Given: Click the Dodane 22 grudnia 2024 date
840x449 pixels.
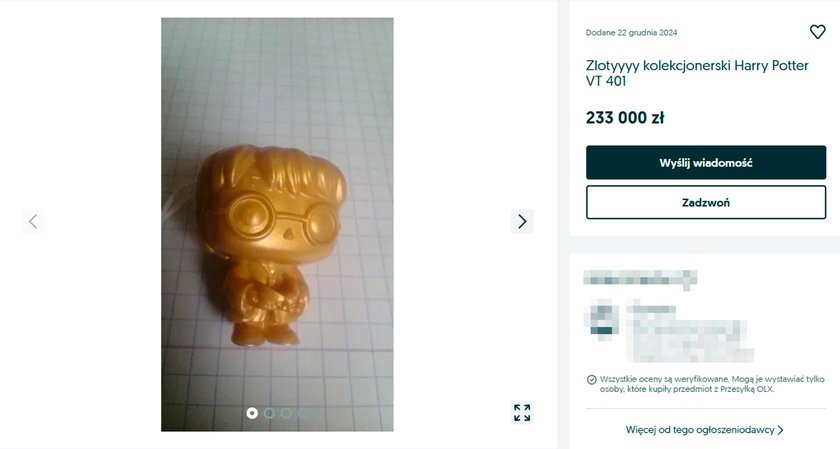Looking at the screenshot, I should (631, 33).
